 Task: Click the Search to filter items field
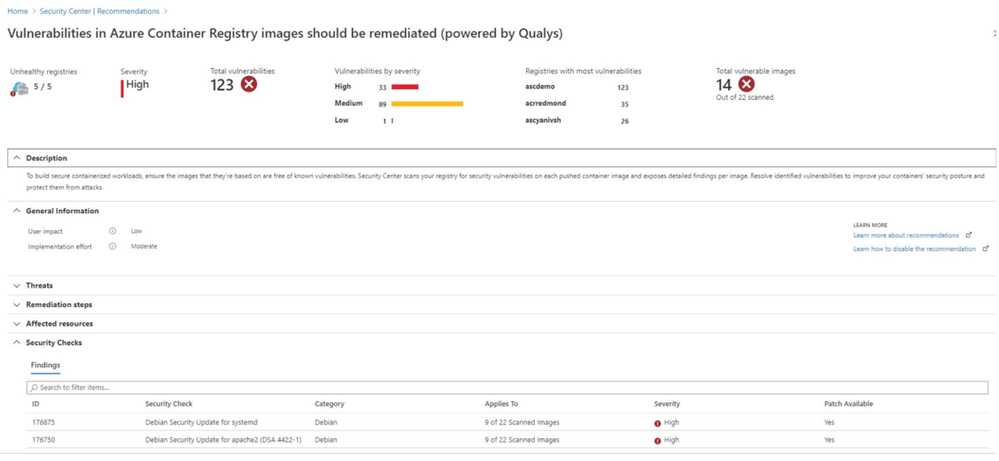pos(507,387)
